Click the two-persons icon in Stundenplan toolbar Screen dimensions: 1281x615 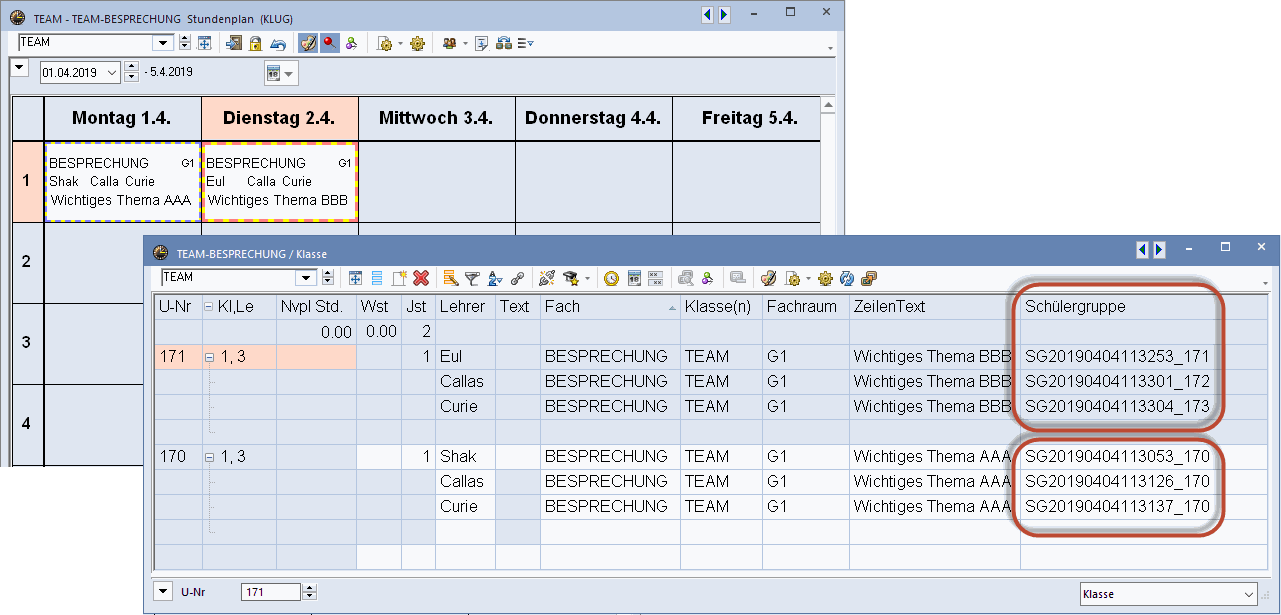pyautogui.click(x=450, y=43)
